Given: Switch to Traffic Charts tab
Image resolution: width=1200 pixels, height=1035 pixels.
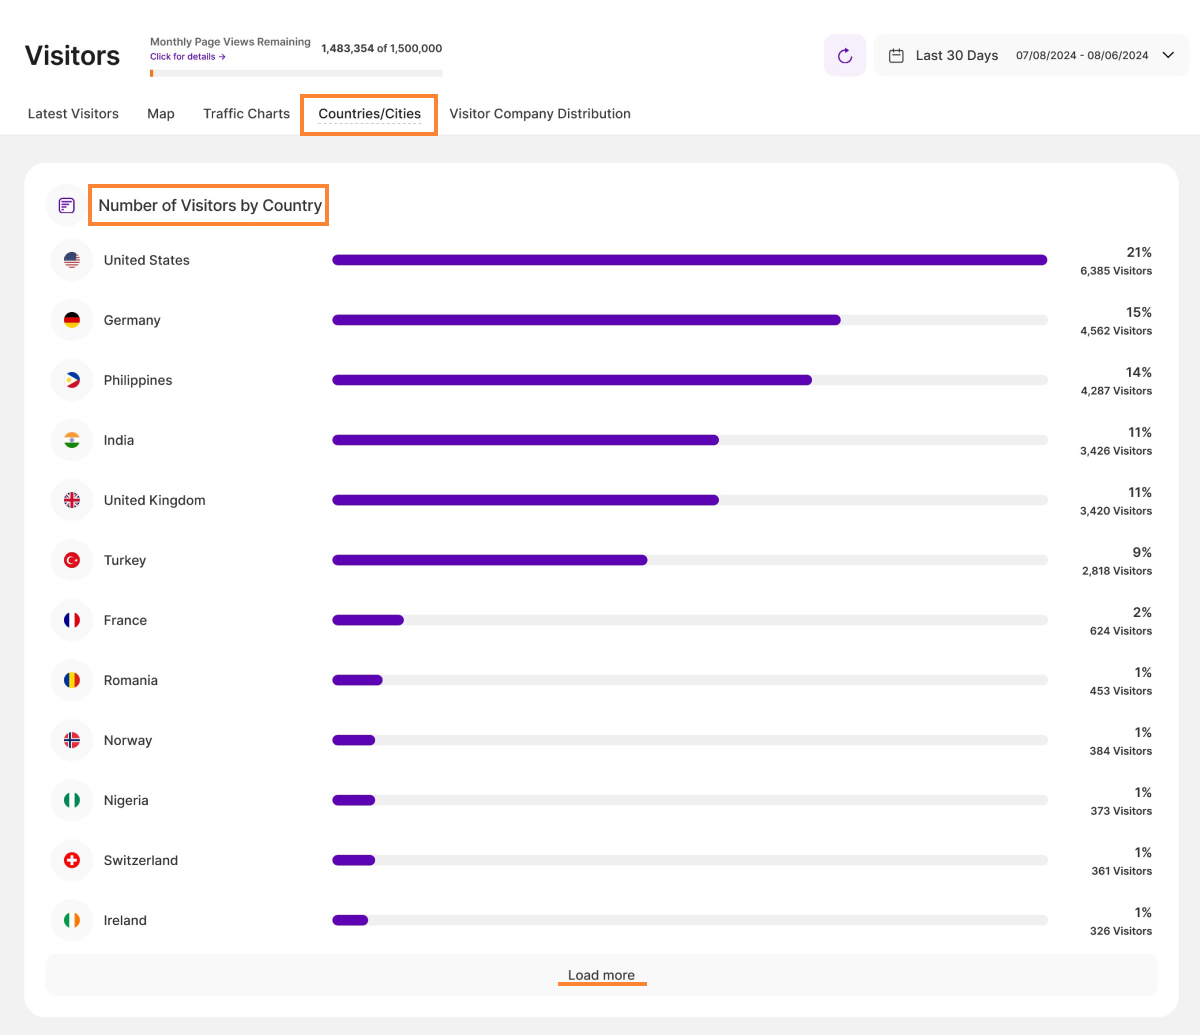Looking at the screenshot, I should coord(246,114).
